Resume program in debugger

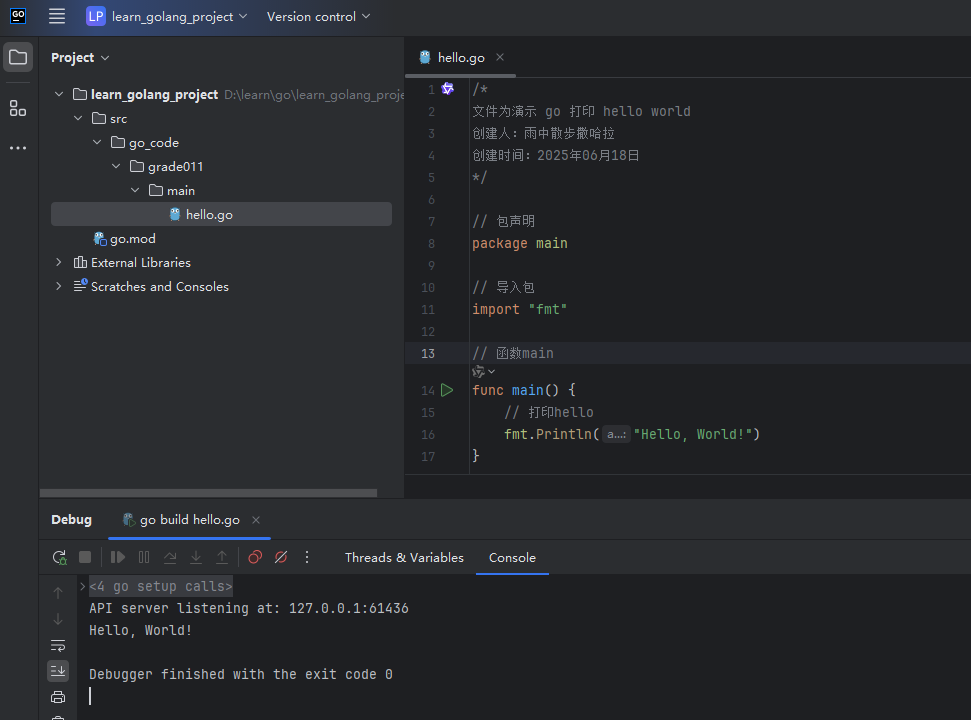[118, 557]
